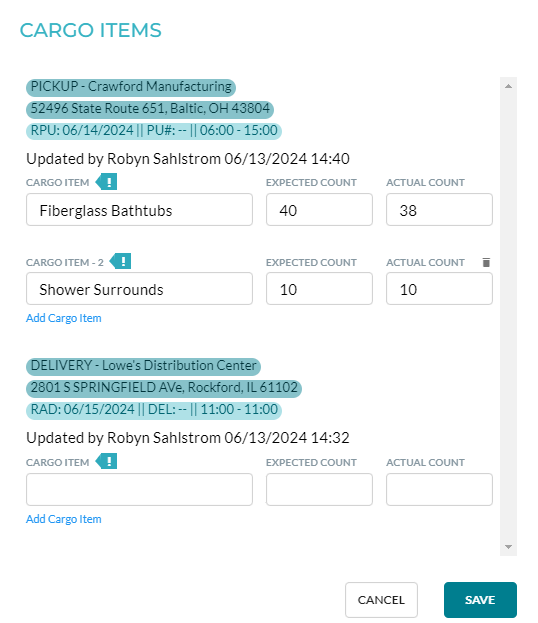
Task: Delete Shower Surrounds row with trash icon
Action: point(486,262)
